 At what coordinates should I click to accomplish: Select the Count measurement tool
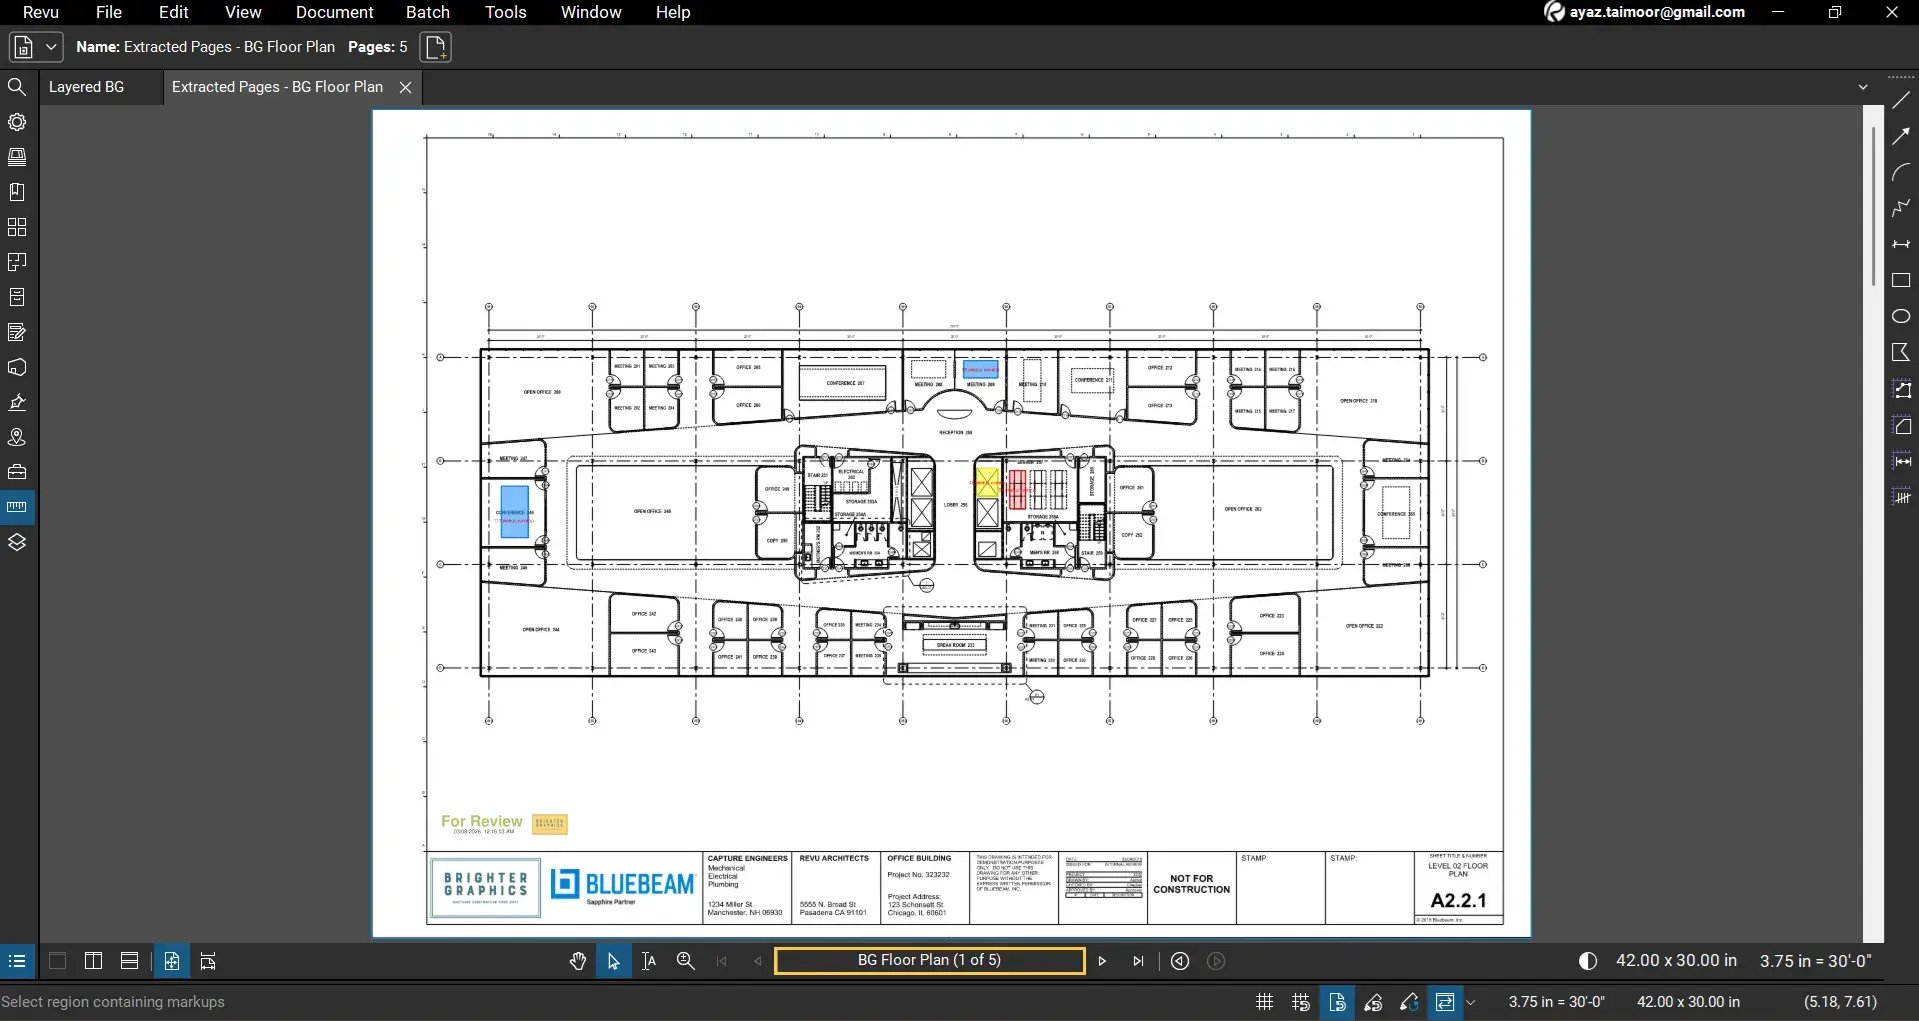(x=1901, y=497)
